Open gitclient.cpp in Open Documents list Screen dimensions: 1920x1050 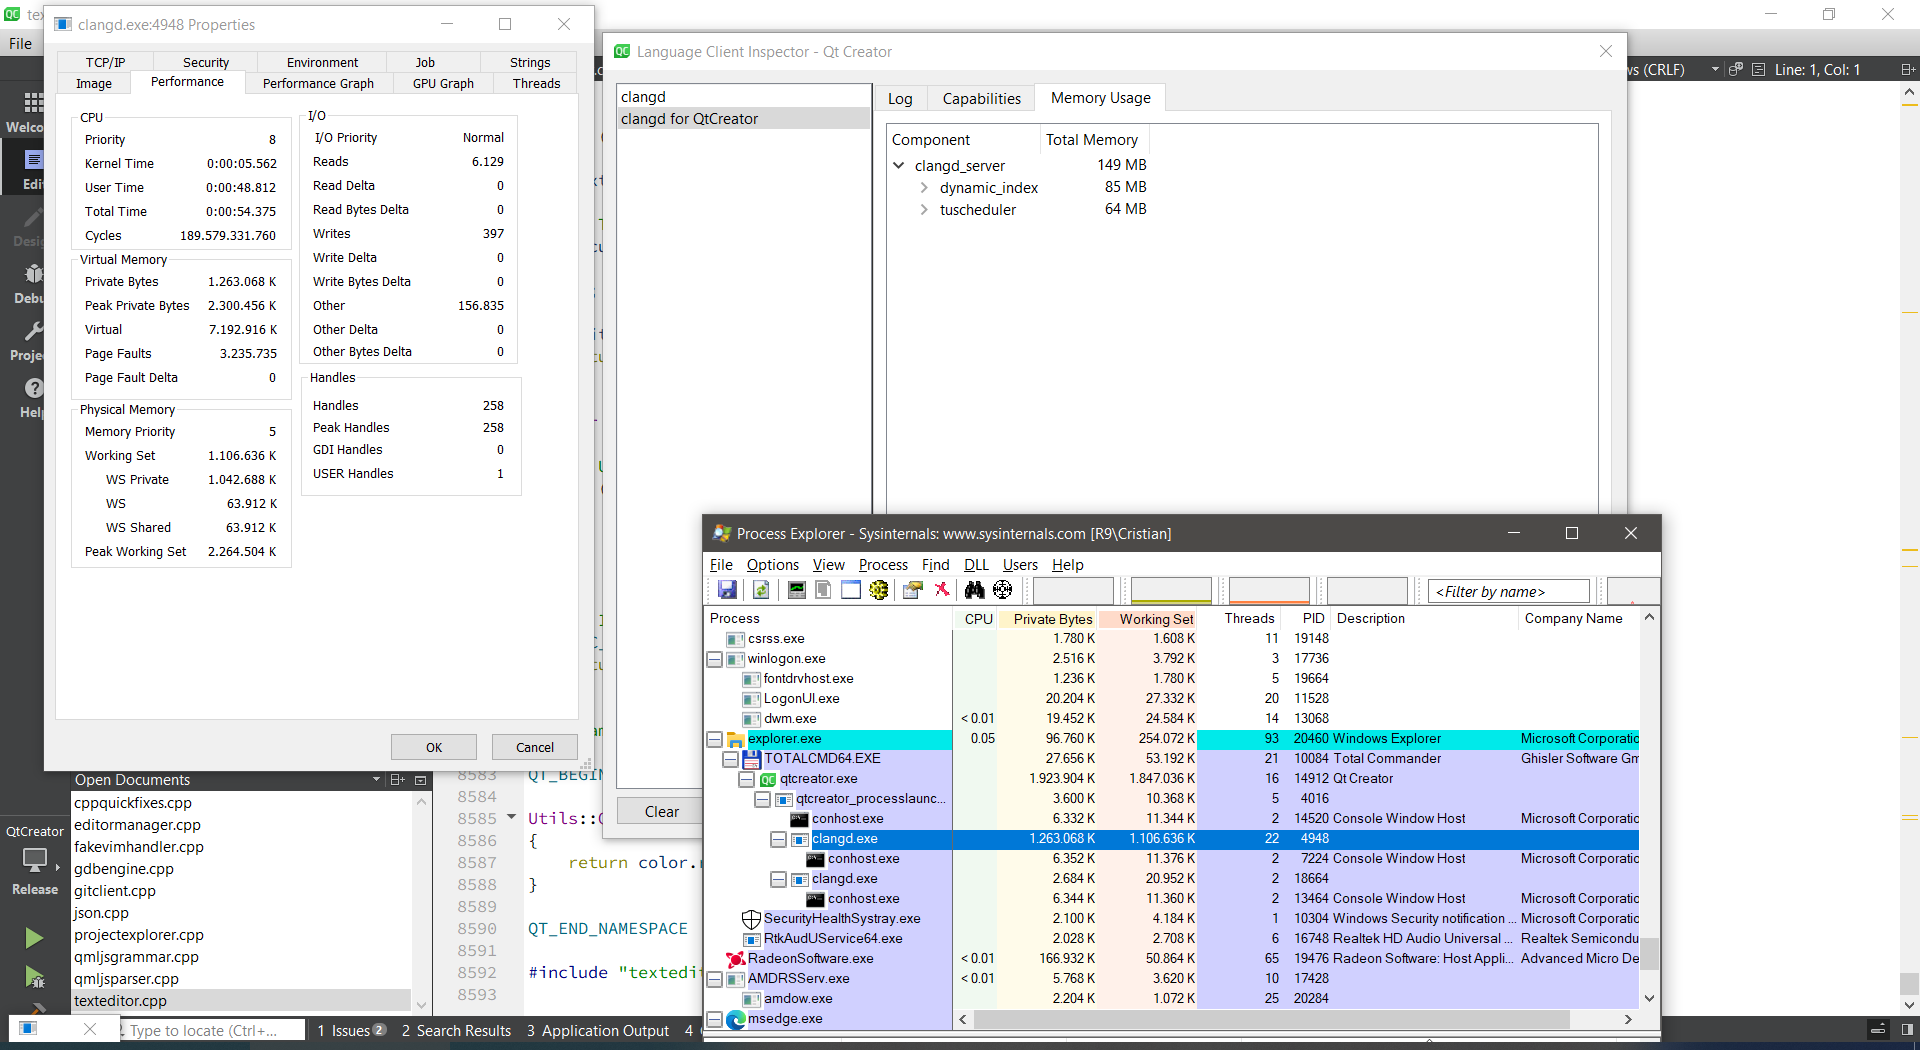[242, 891]
